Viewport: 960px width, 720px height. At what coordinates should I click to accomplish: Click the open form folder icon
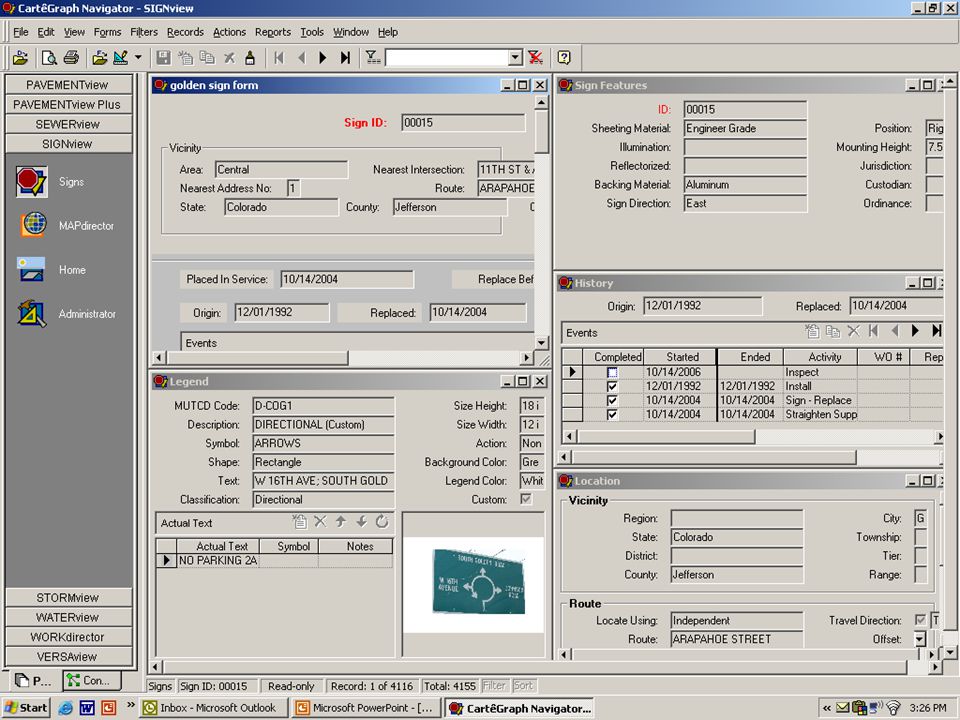pyautogui.click(x=99, y=58)
